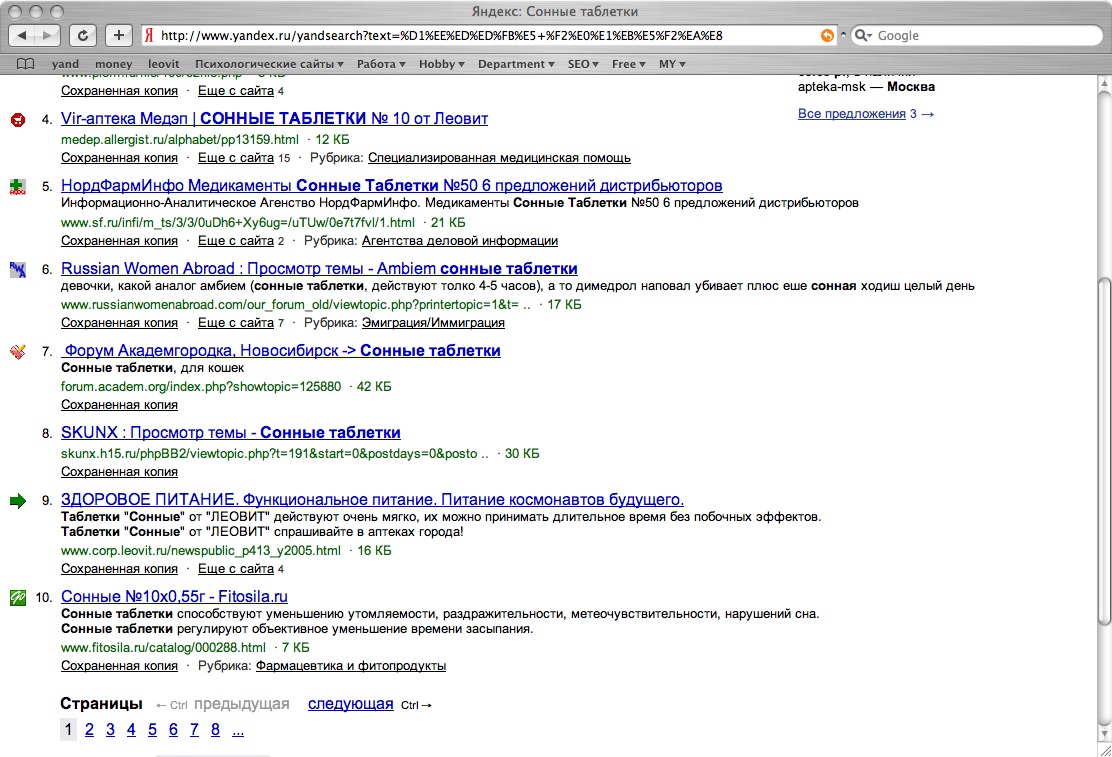
Task: Expand the Free bookmarks folder
Action: (x=629, y=64)
